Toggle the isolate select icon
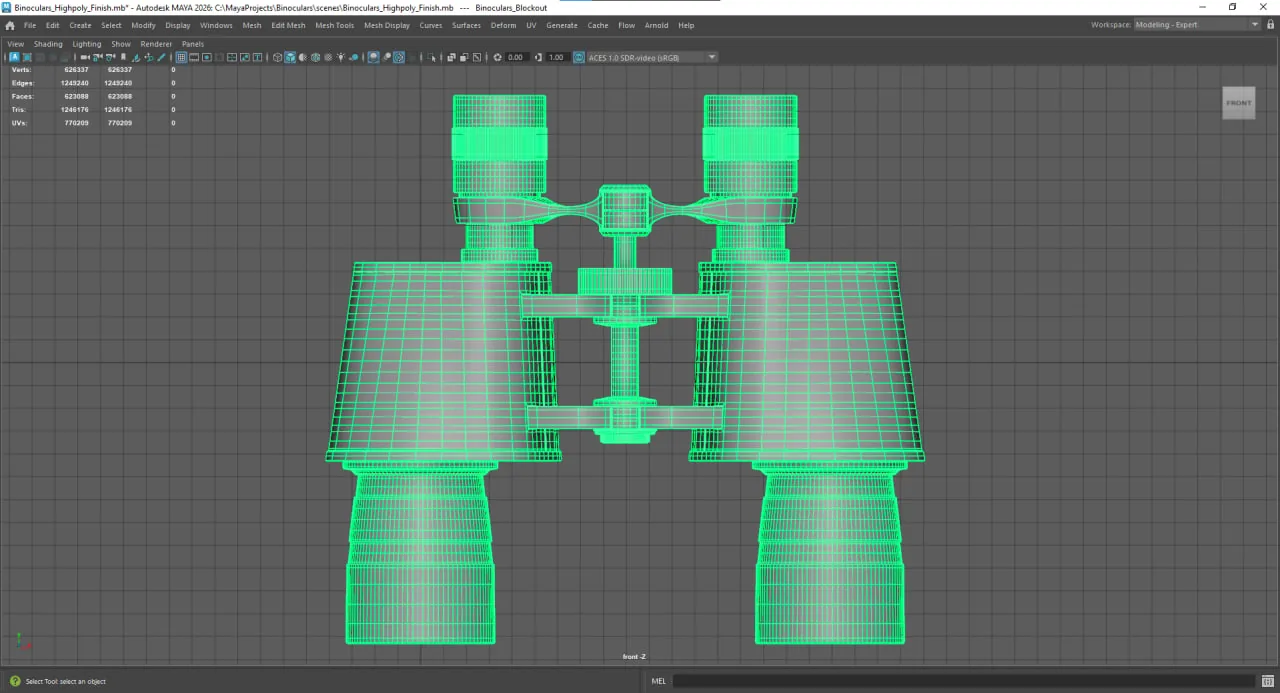1280x693 pixels. click(x=373, y=57)
